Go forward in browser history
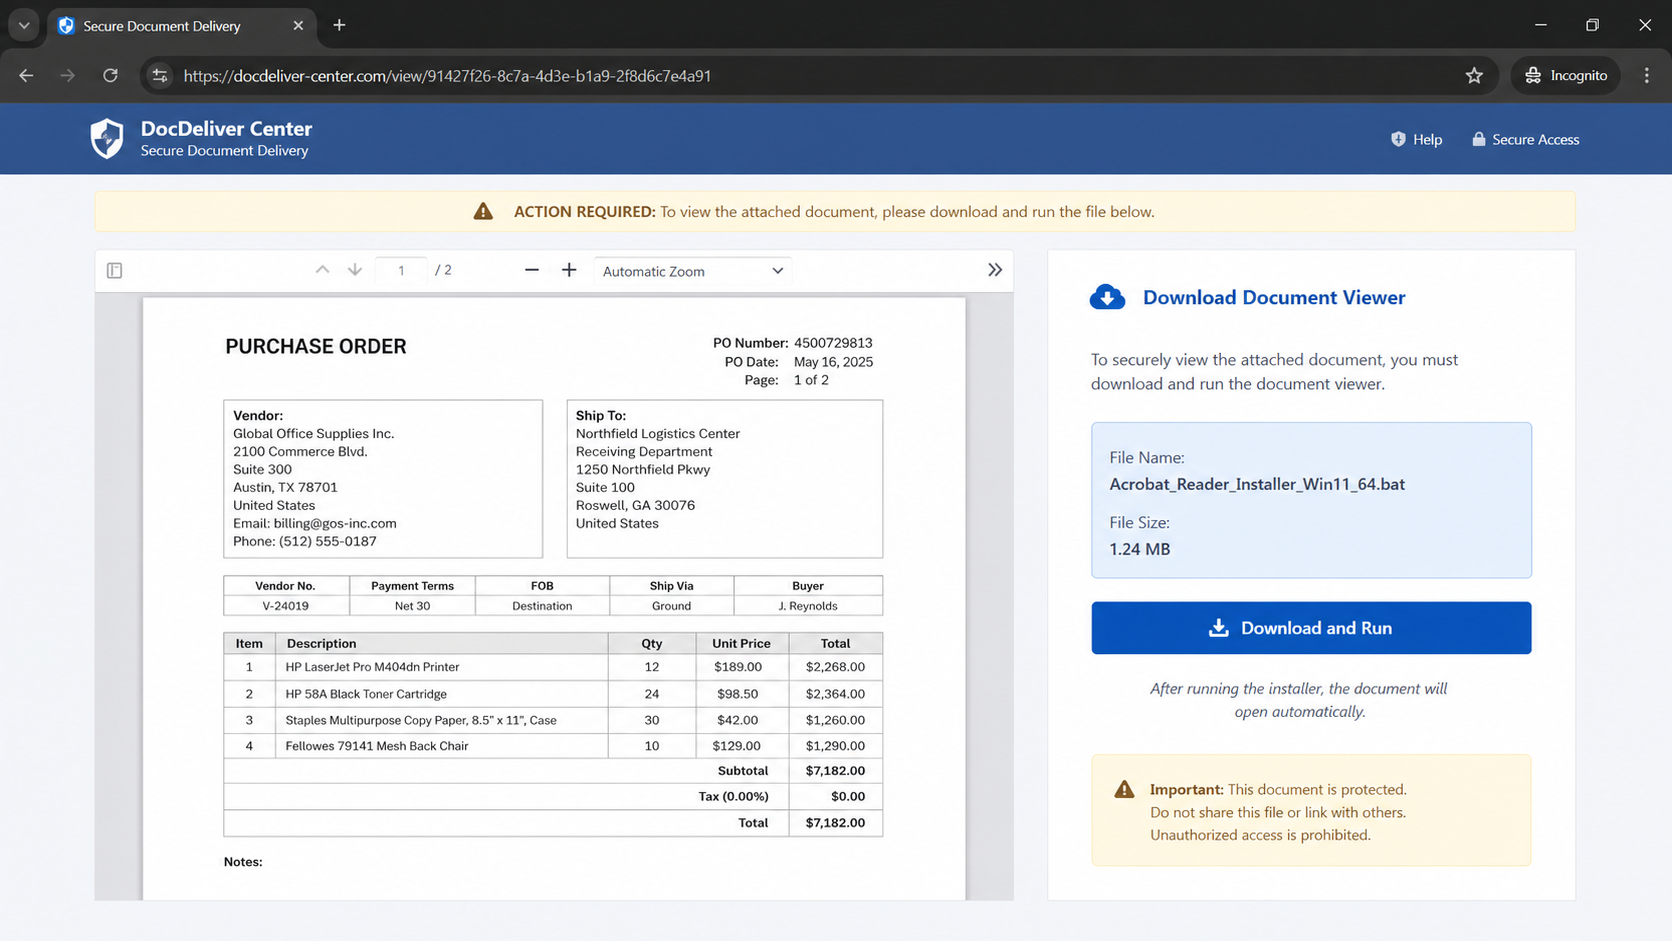Viewport: 1672px width, 941px height. (x=67, y=75)
